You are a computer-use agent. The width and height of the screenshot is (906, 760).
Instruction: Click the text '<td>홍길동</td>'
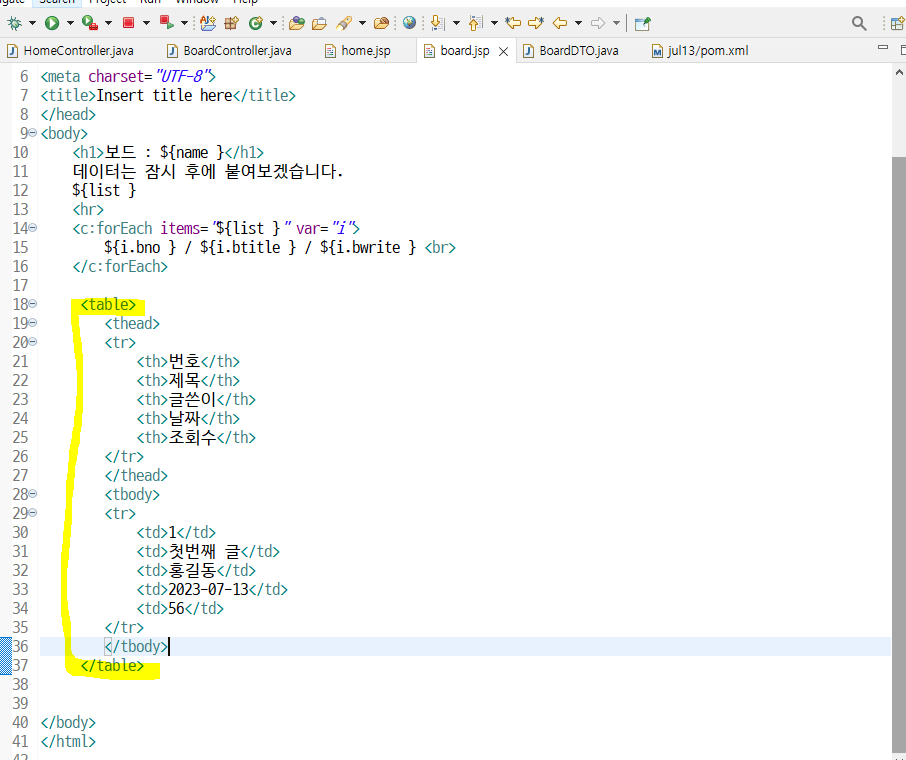click(x=196, y=570)
